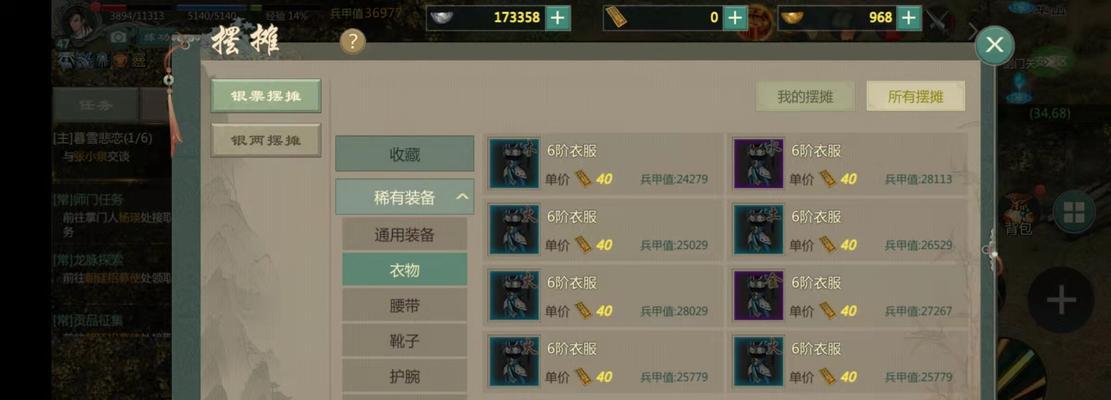Open the question mark help icon
This screenshot has width=1111, height=400.
click(x=353, y=42)
